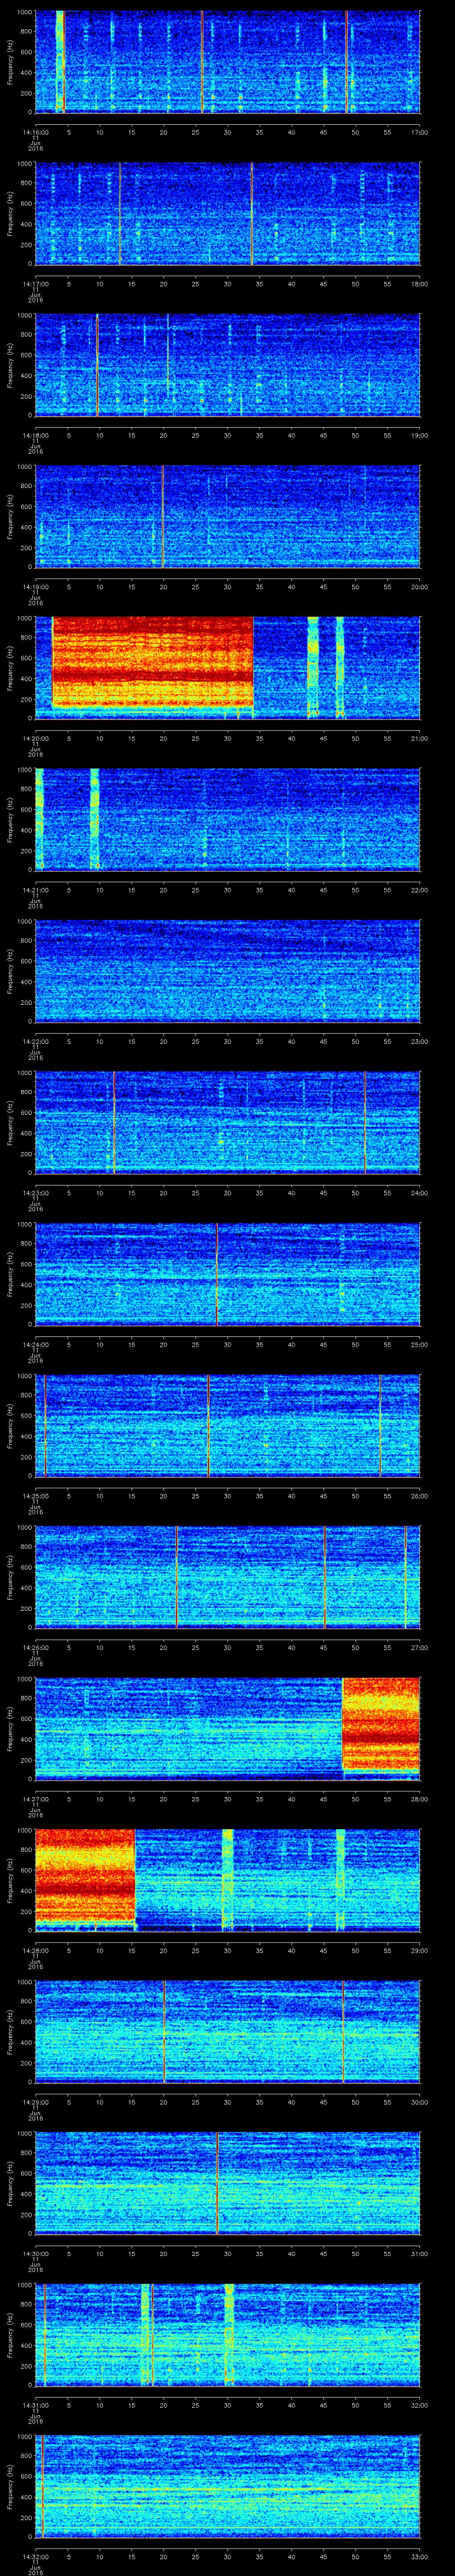Focus the spectrogram panel starting at 14:28:00
This screenshot has height=2576, width=455.
pos(227,1881)
